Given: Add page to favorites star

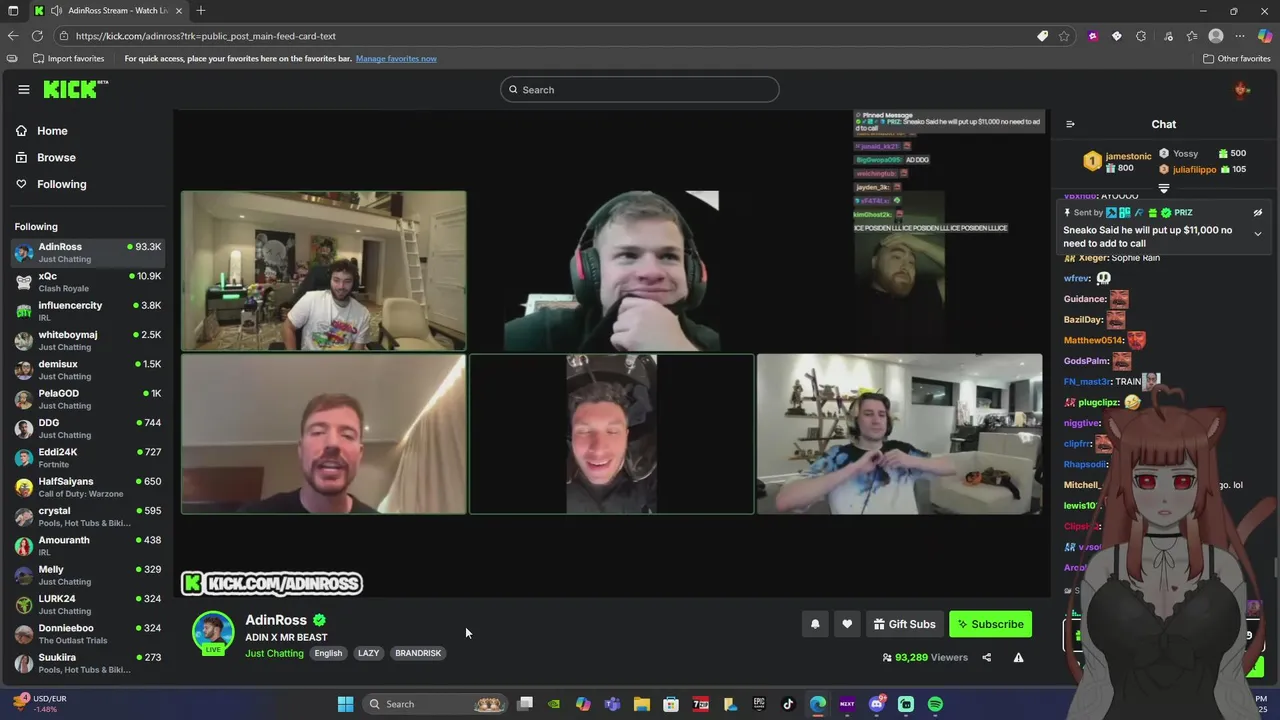Looking at the screenshot, I should [1064, 36].
